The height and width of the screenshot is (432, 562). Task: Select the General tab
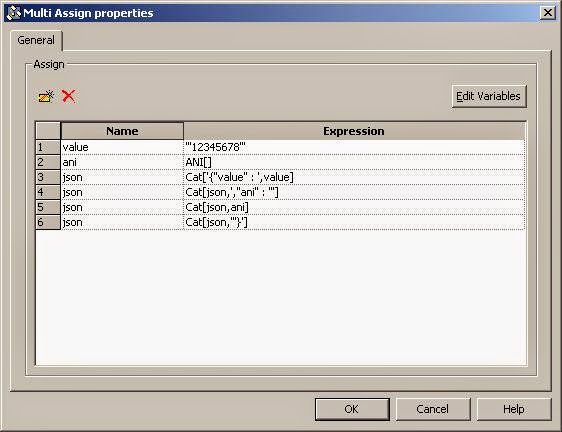click(36, 40)
